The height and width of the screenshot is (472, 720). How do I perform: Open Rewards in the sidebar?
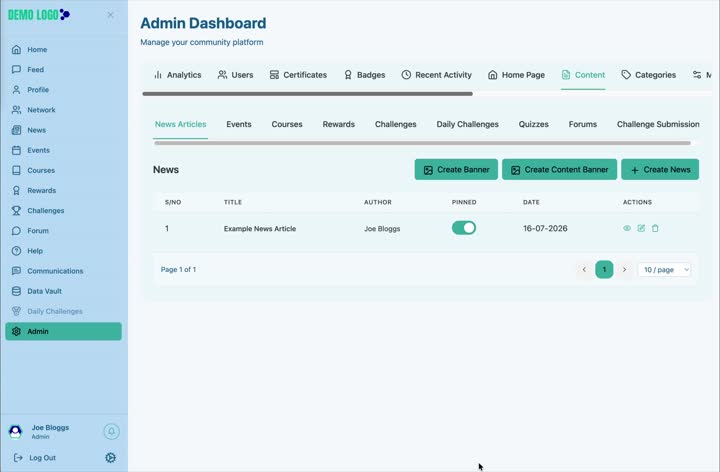pos(63,191)
